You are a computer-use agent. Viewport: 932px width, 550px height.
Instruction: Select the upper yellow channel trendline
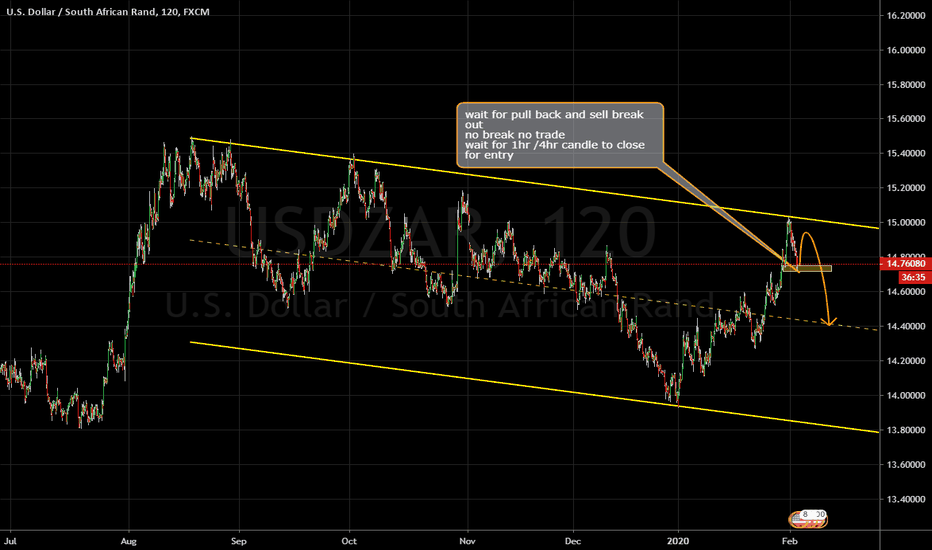coord(535,183)
